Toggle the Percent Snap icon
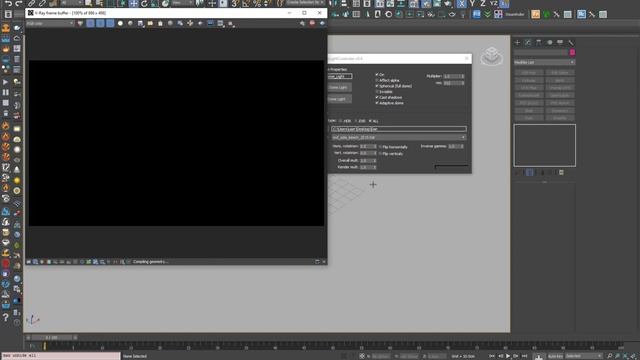The image size is (640, 360). [x=257, y=4]
